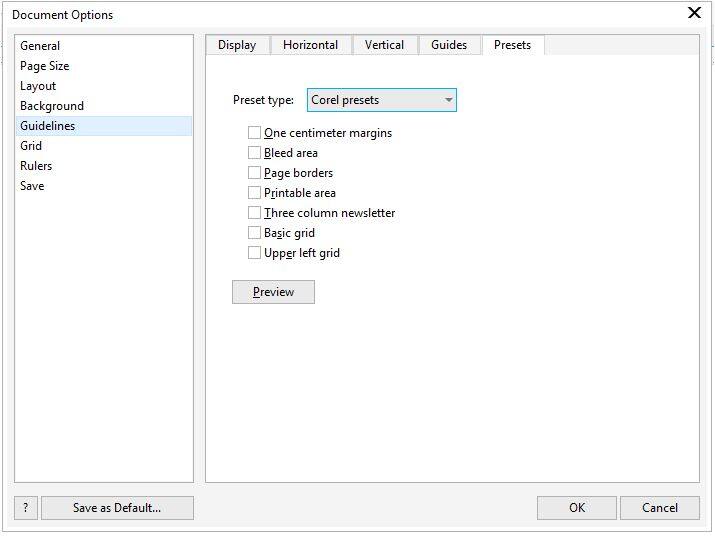Toggle the Page borders checkbox
This screenshot has height=538, width=715.
(x=255, y=173)
